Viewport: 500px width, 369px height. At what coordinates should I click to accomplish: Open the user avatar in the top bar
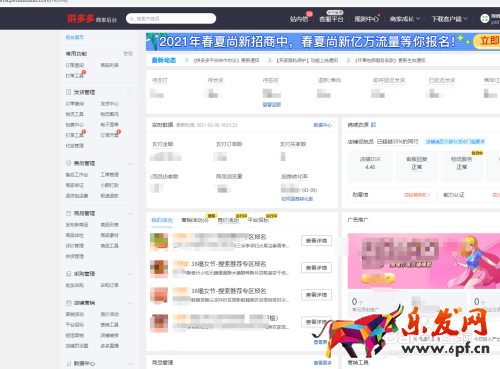pos(485,19)
